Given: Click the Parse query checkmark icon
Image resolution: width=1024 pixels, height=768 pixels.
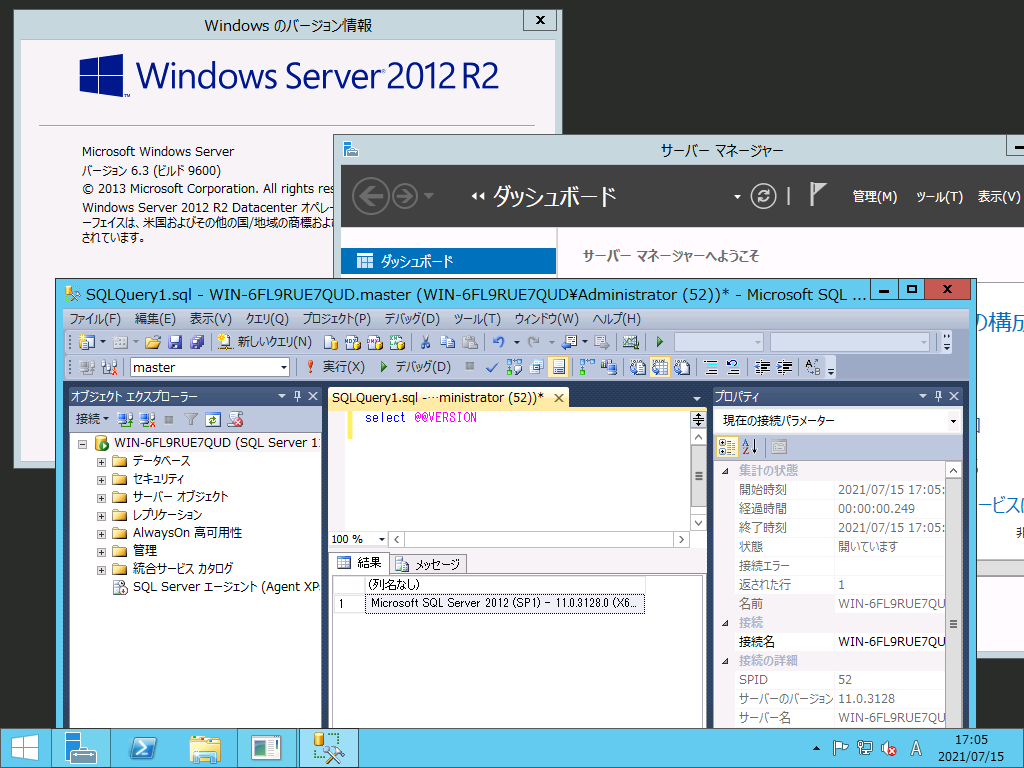Looking at the screenshot, I should 492,367.
